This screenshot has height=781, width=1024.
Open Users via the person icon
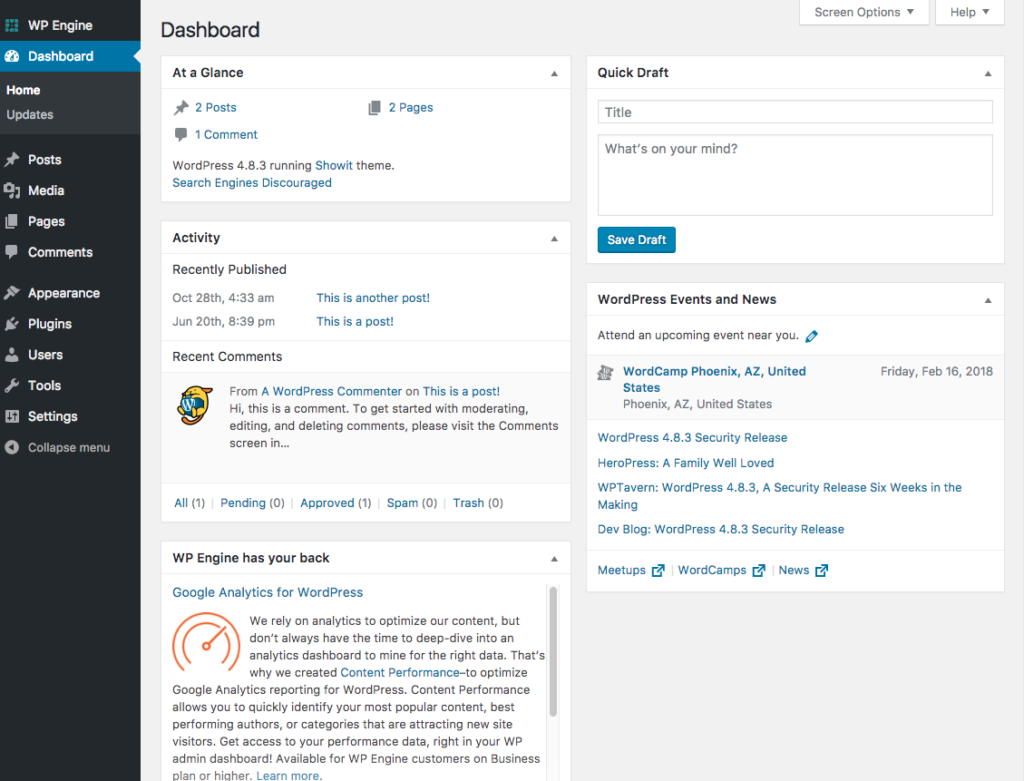(14, 354)
